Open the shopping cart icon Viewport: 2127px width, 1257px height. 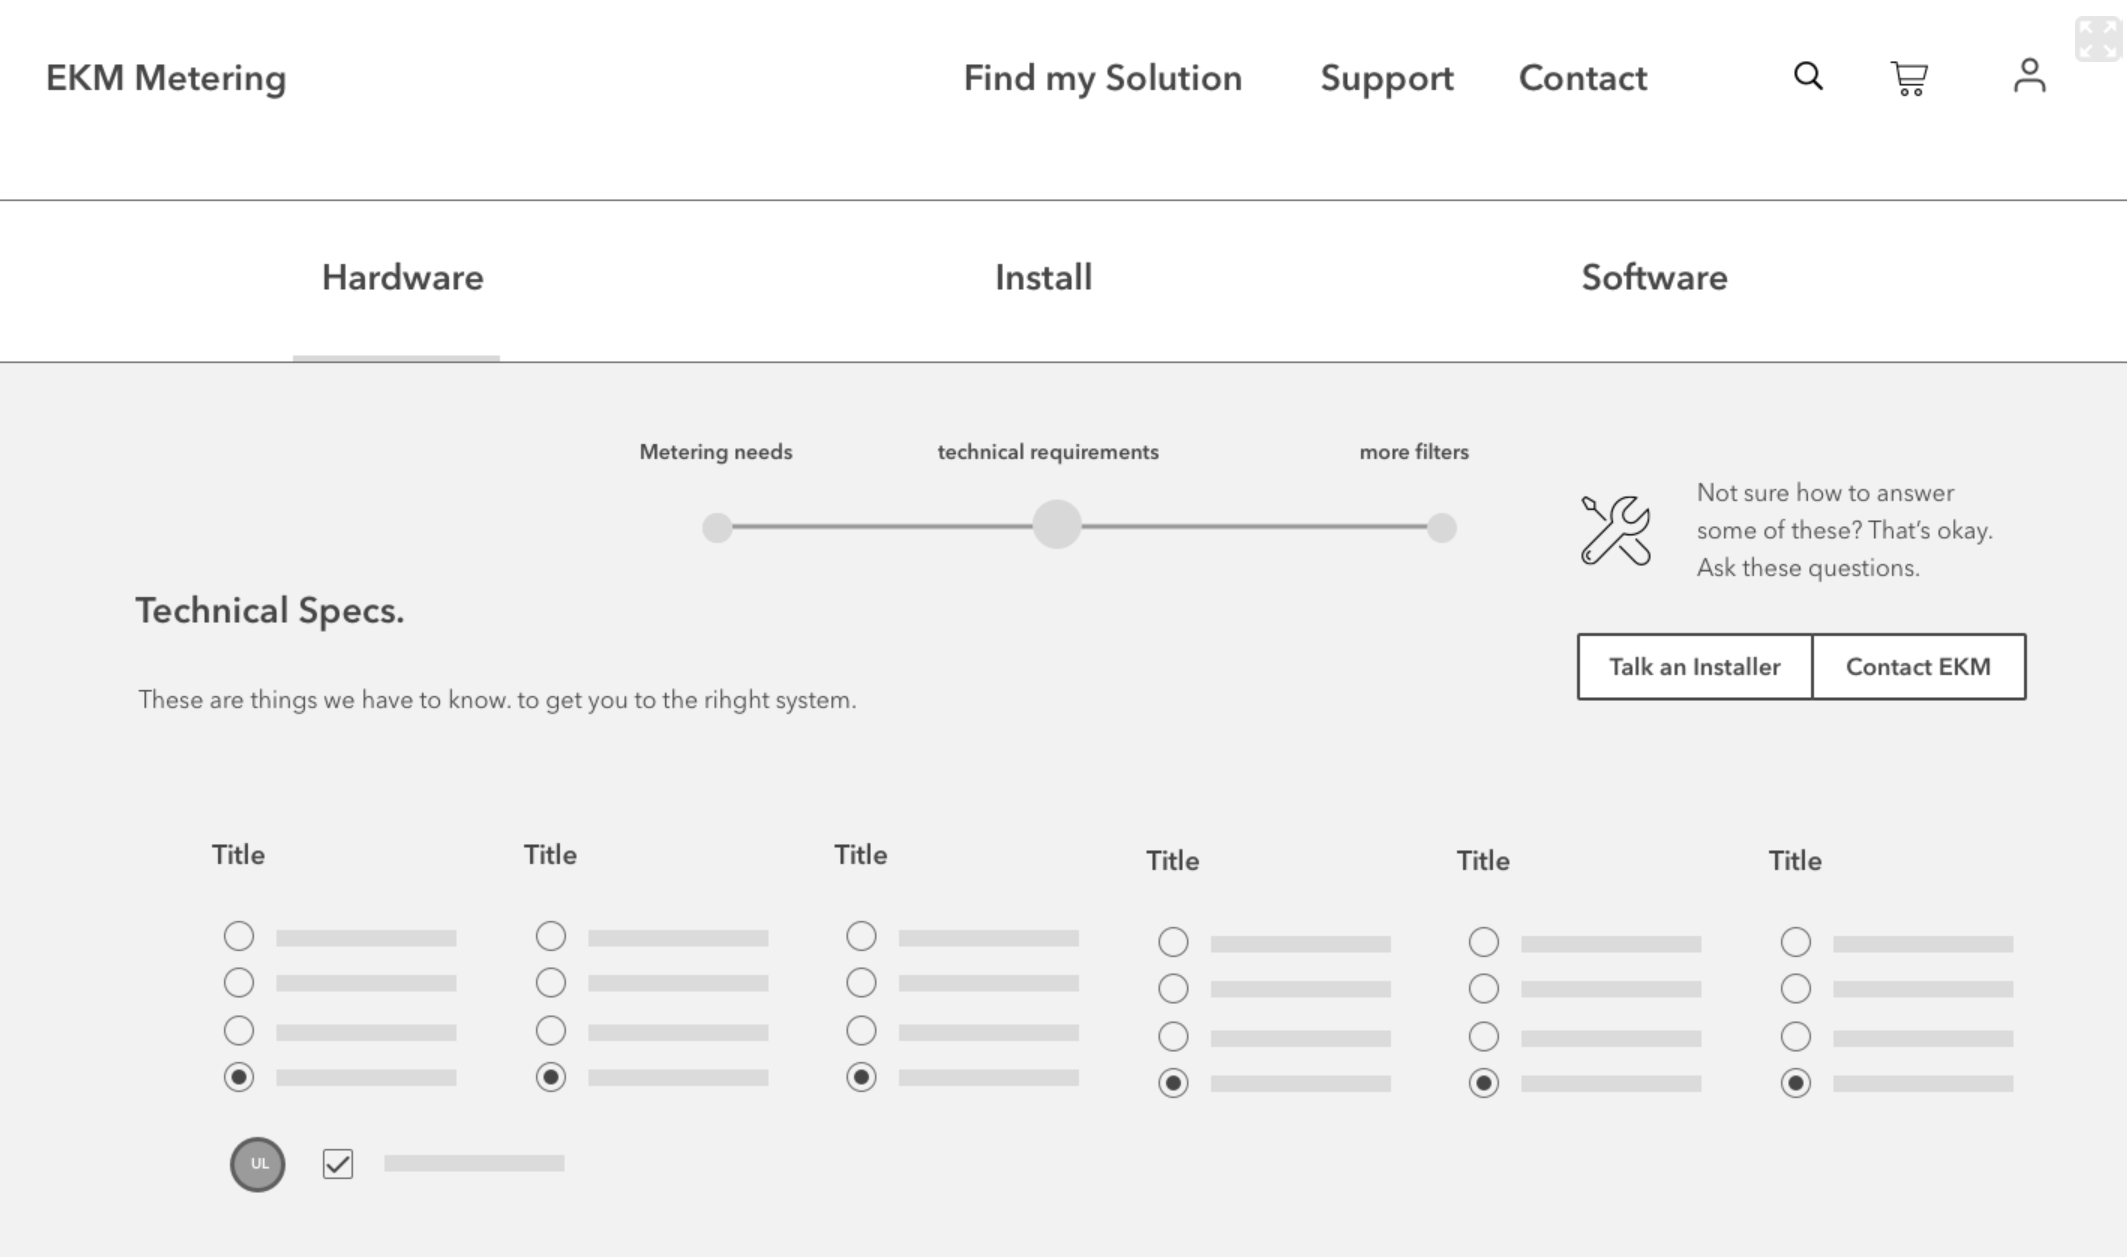(1909, 78)
